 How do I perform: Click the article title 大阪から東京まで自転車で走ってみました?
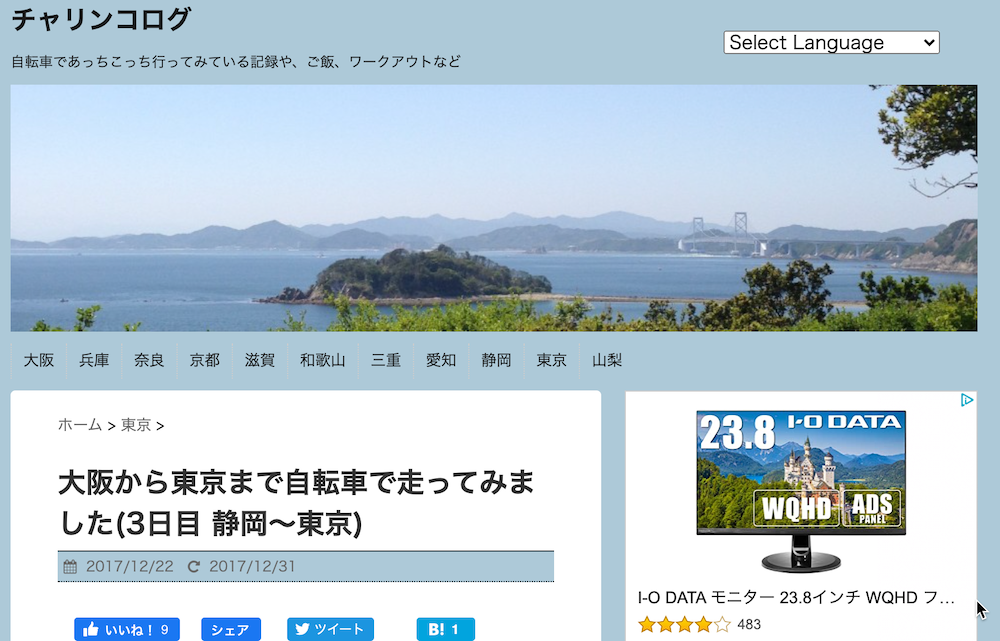[x=297, y=503]
